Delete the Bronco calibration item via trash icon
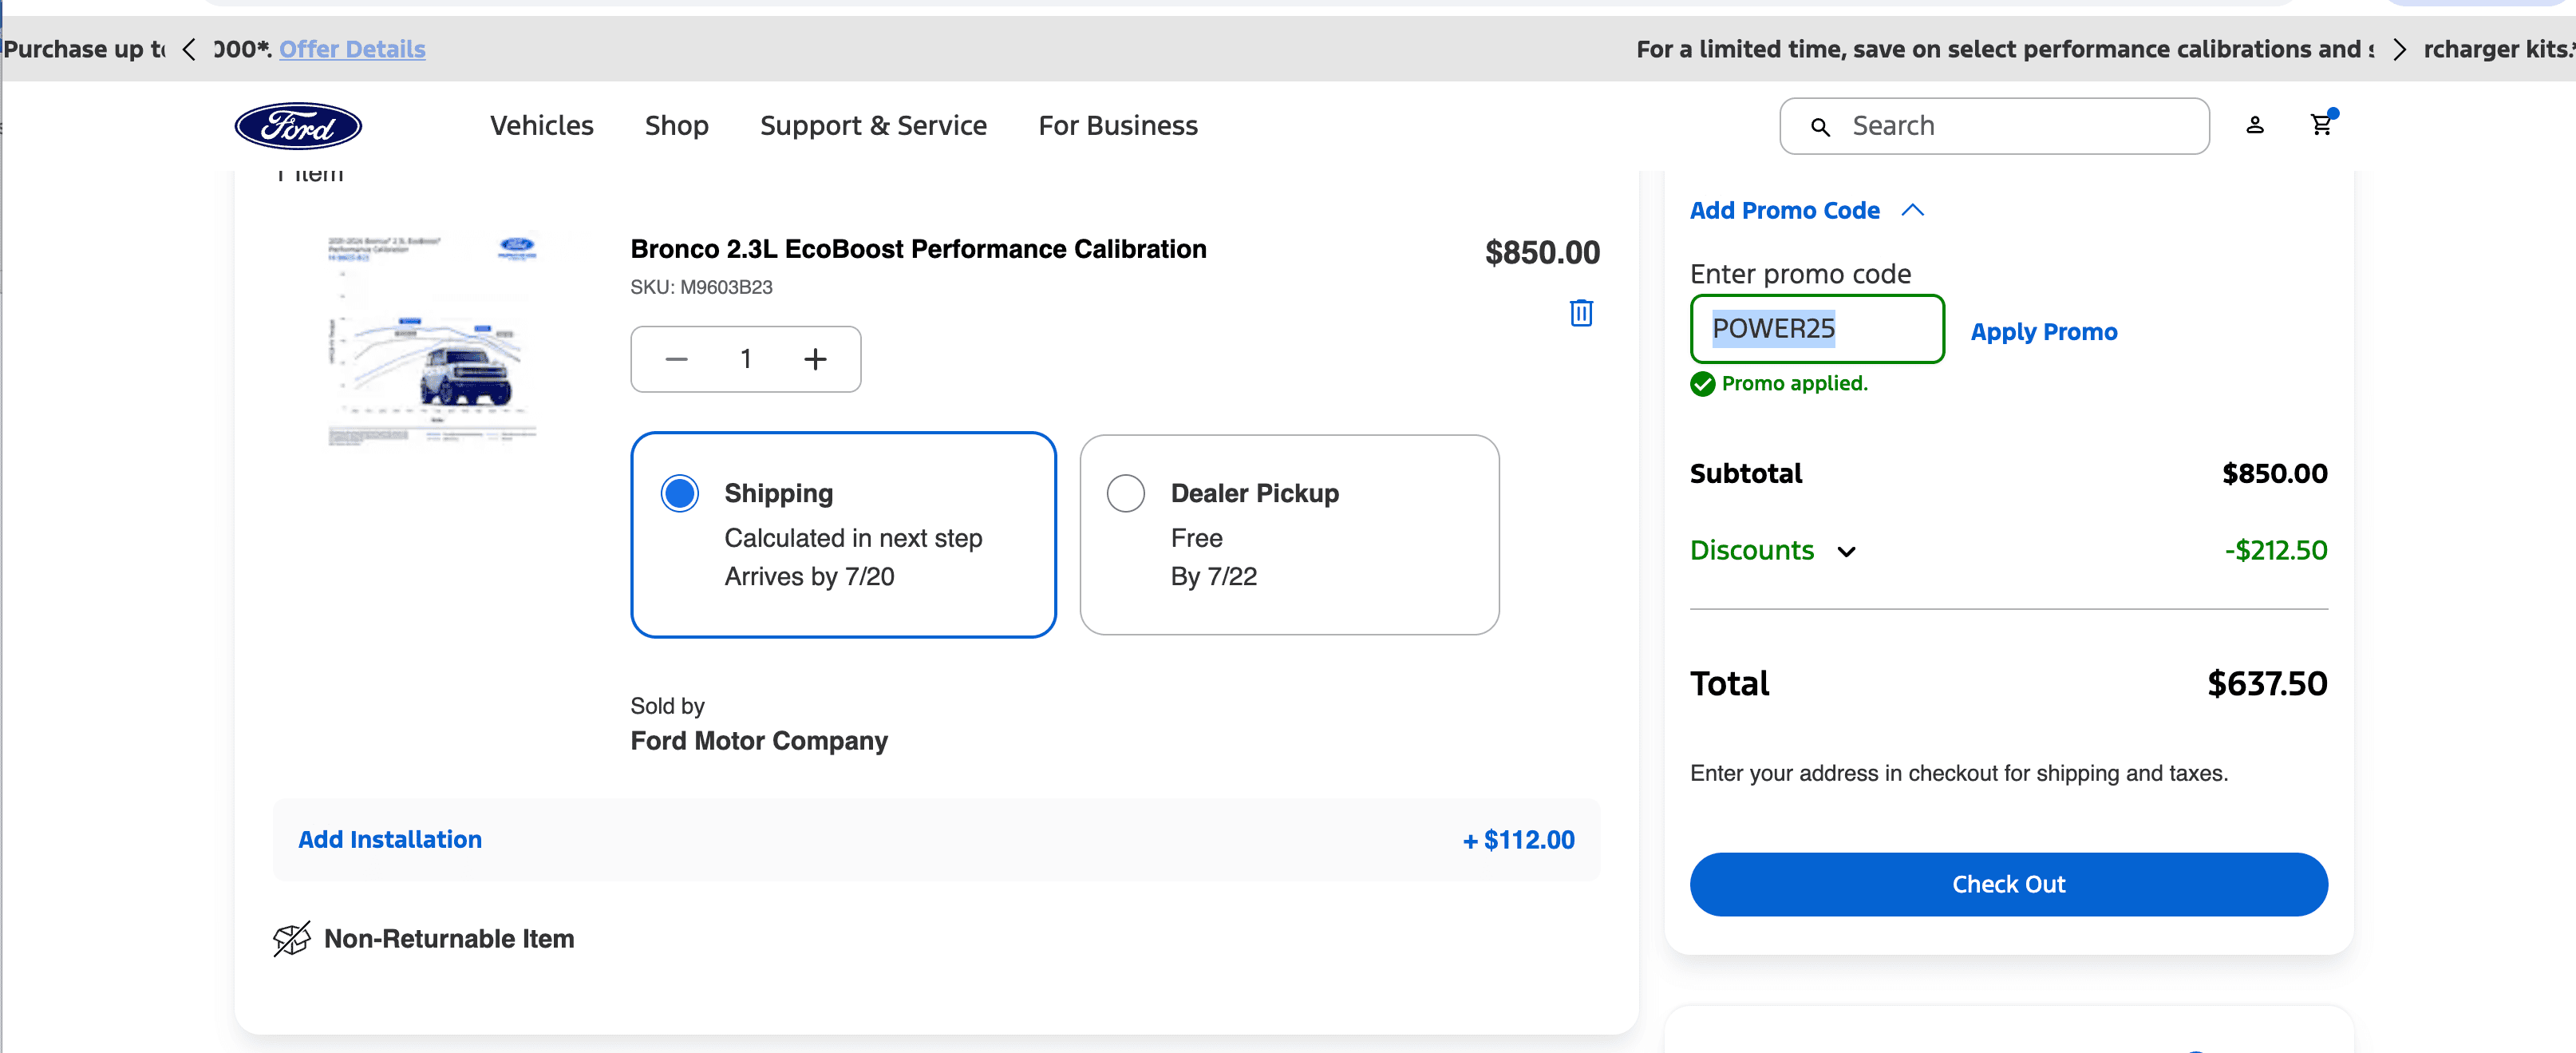 coord(1581,313)
